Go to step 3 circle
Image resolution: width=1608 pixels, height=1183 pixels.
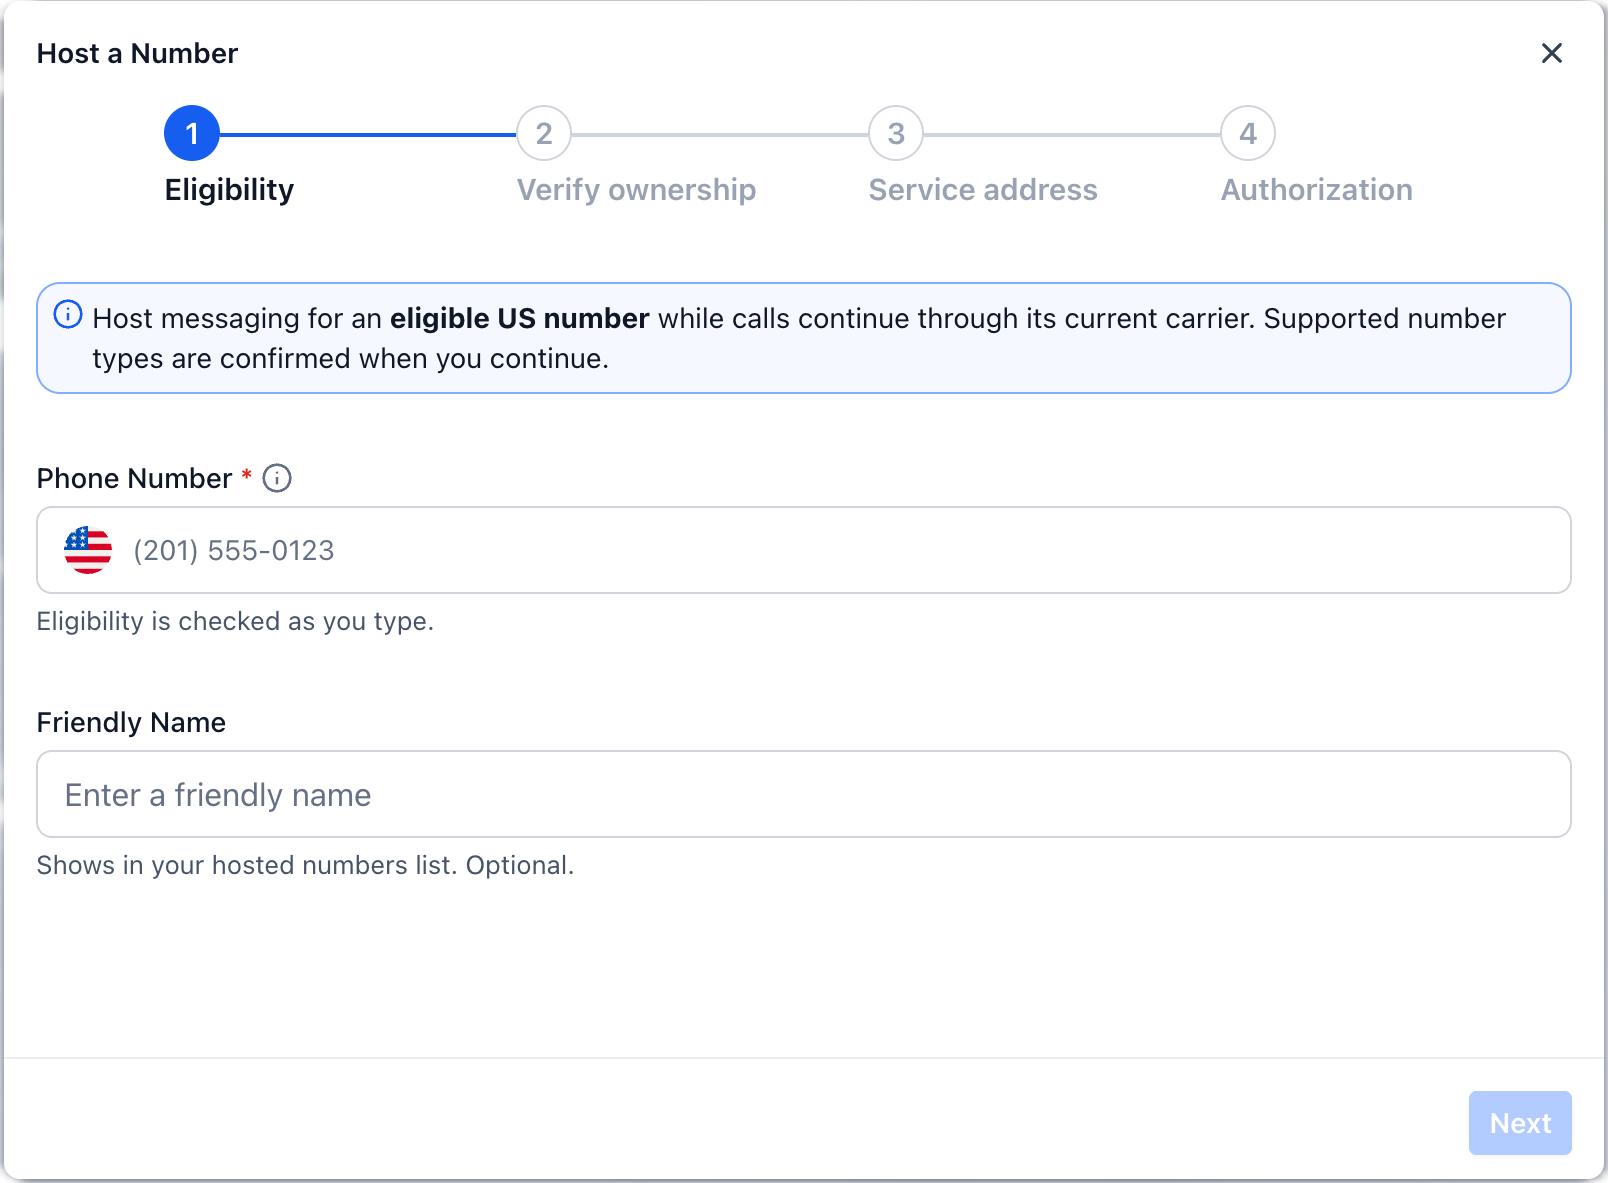896,133
